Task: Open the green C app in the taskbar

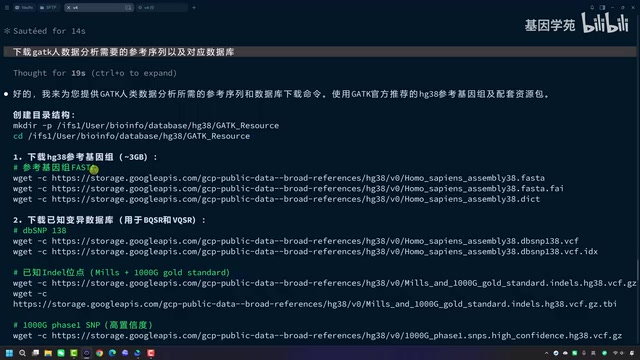Action: (74, 353)
